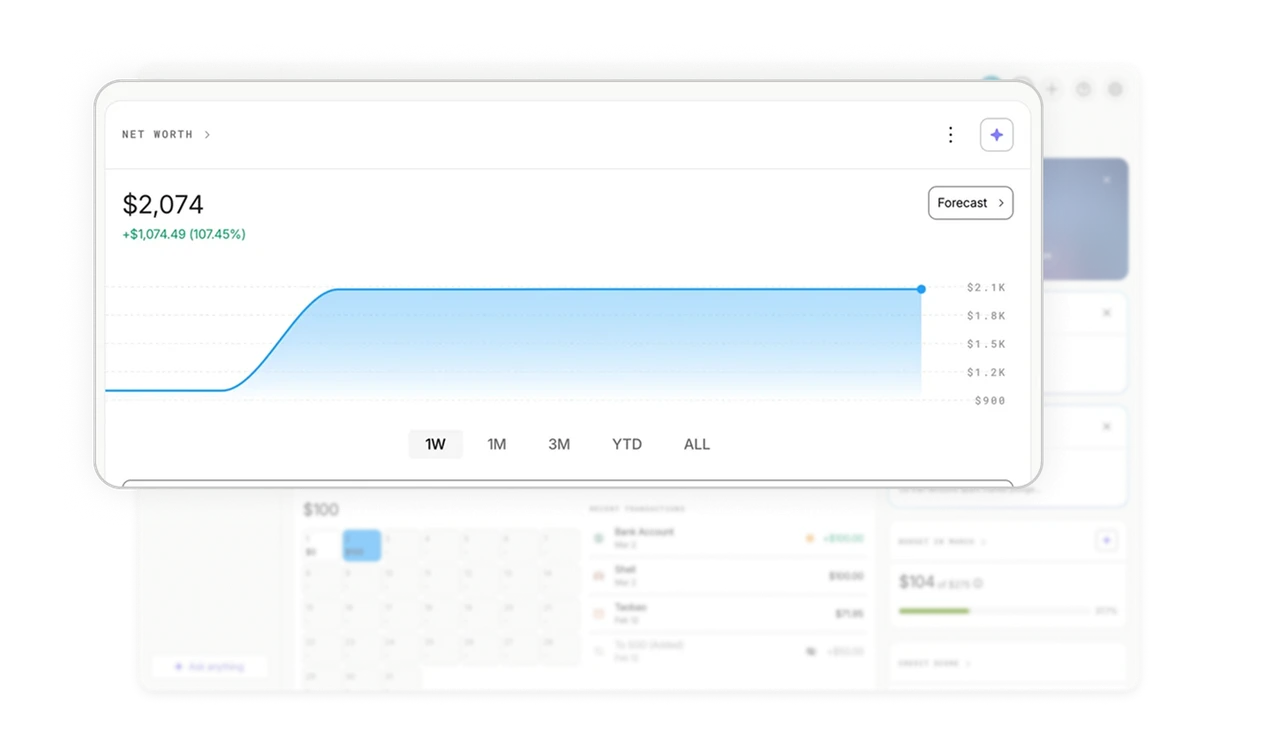Viewport: 1280px width, 754px height.
Task: Click the +$1,074.49 (107.45%) change text
Action: 184,234
